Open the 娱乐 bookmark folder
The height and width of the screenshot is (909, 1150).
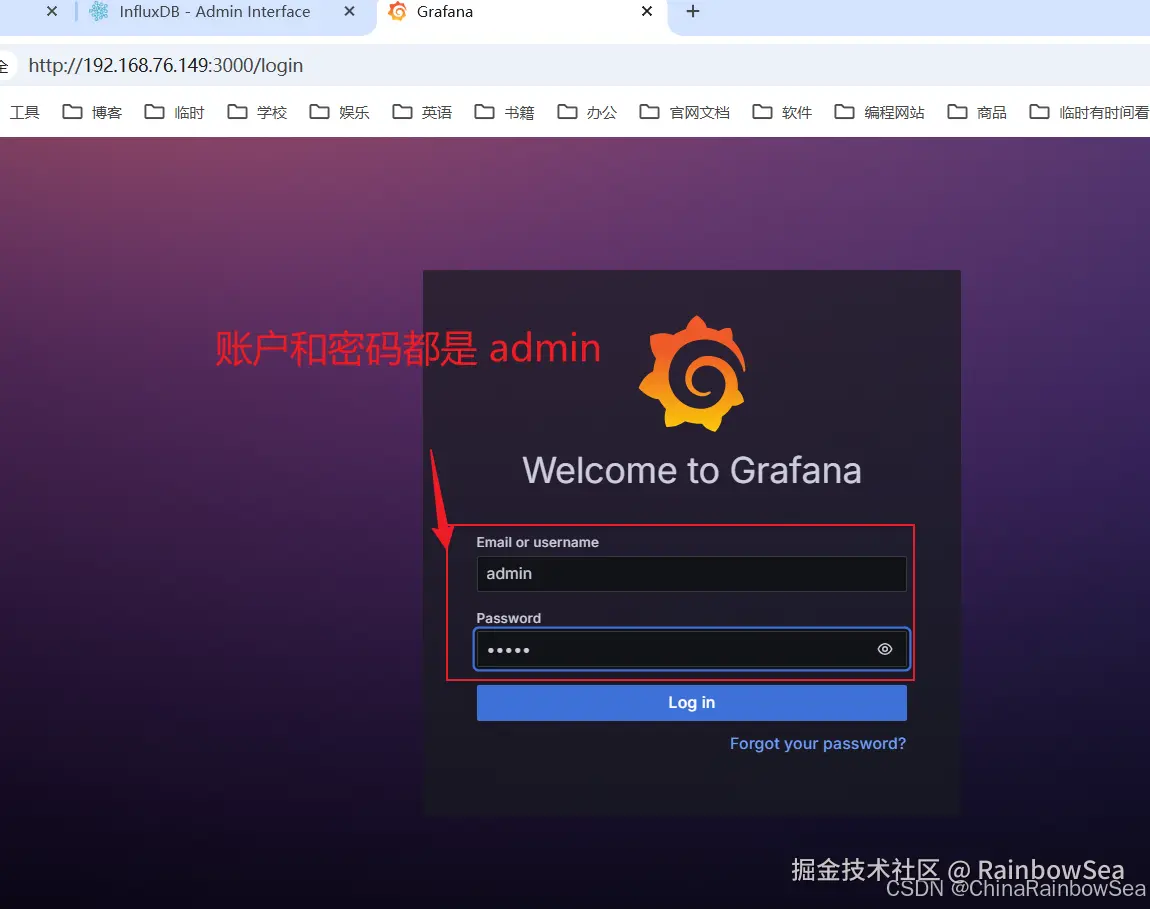point(340,112)
